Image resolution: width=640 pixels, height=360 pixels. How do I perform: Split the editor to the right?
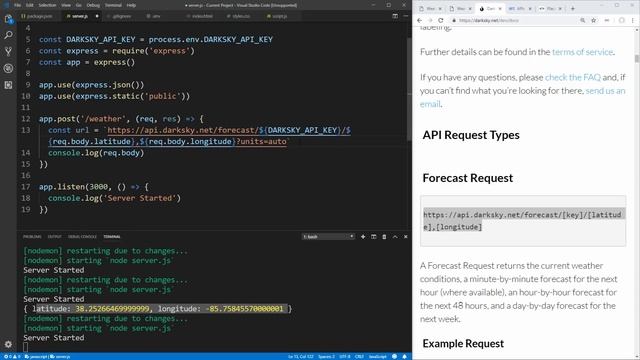[395, 16]
